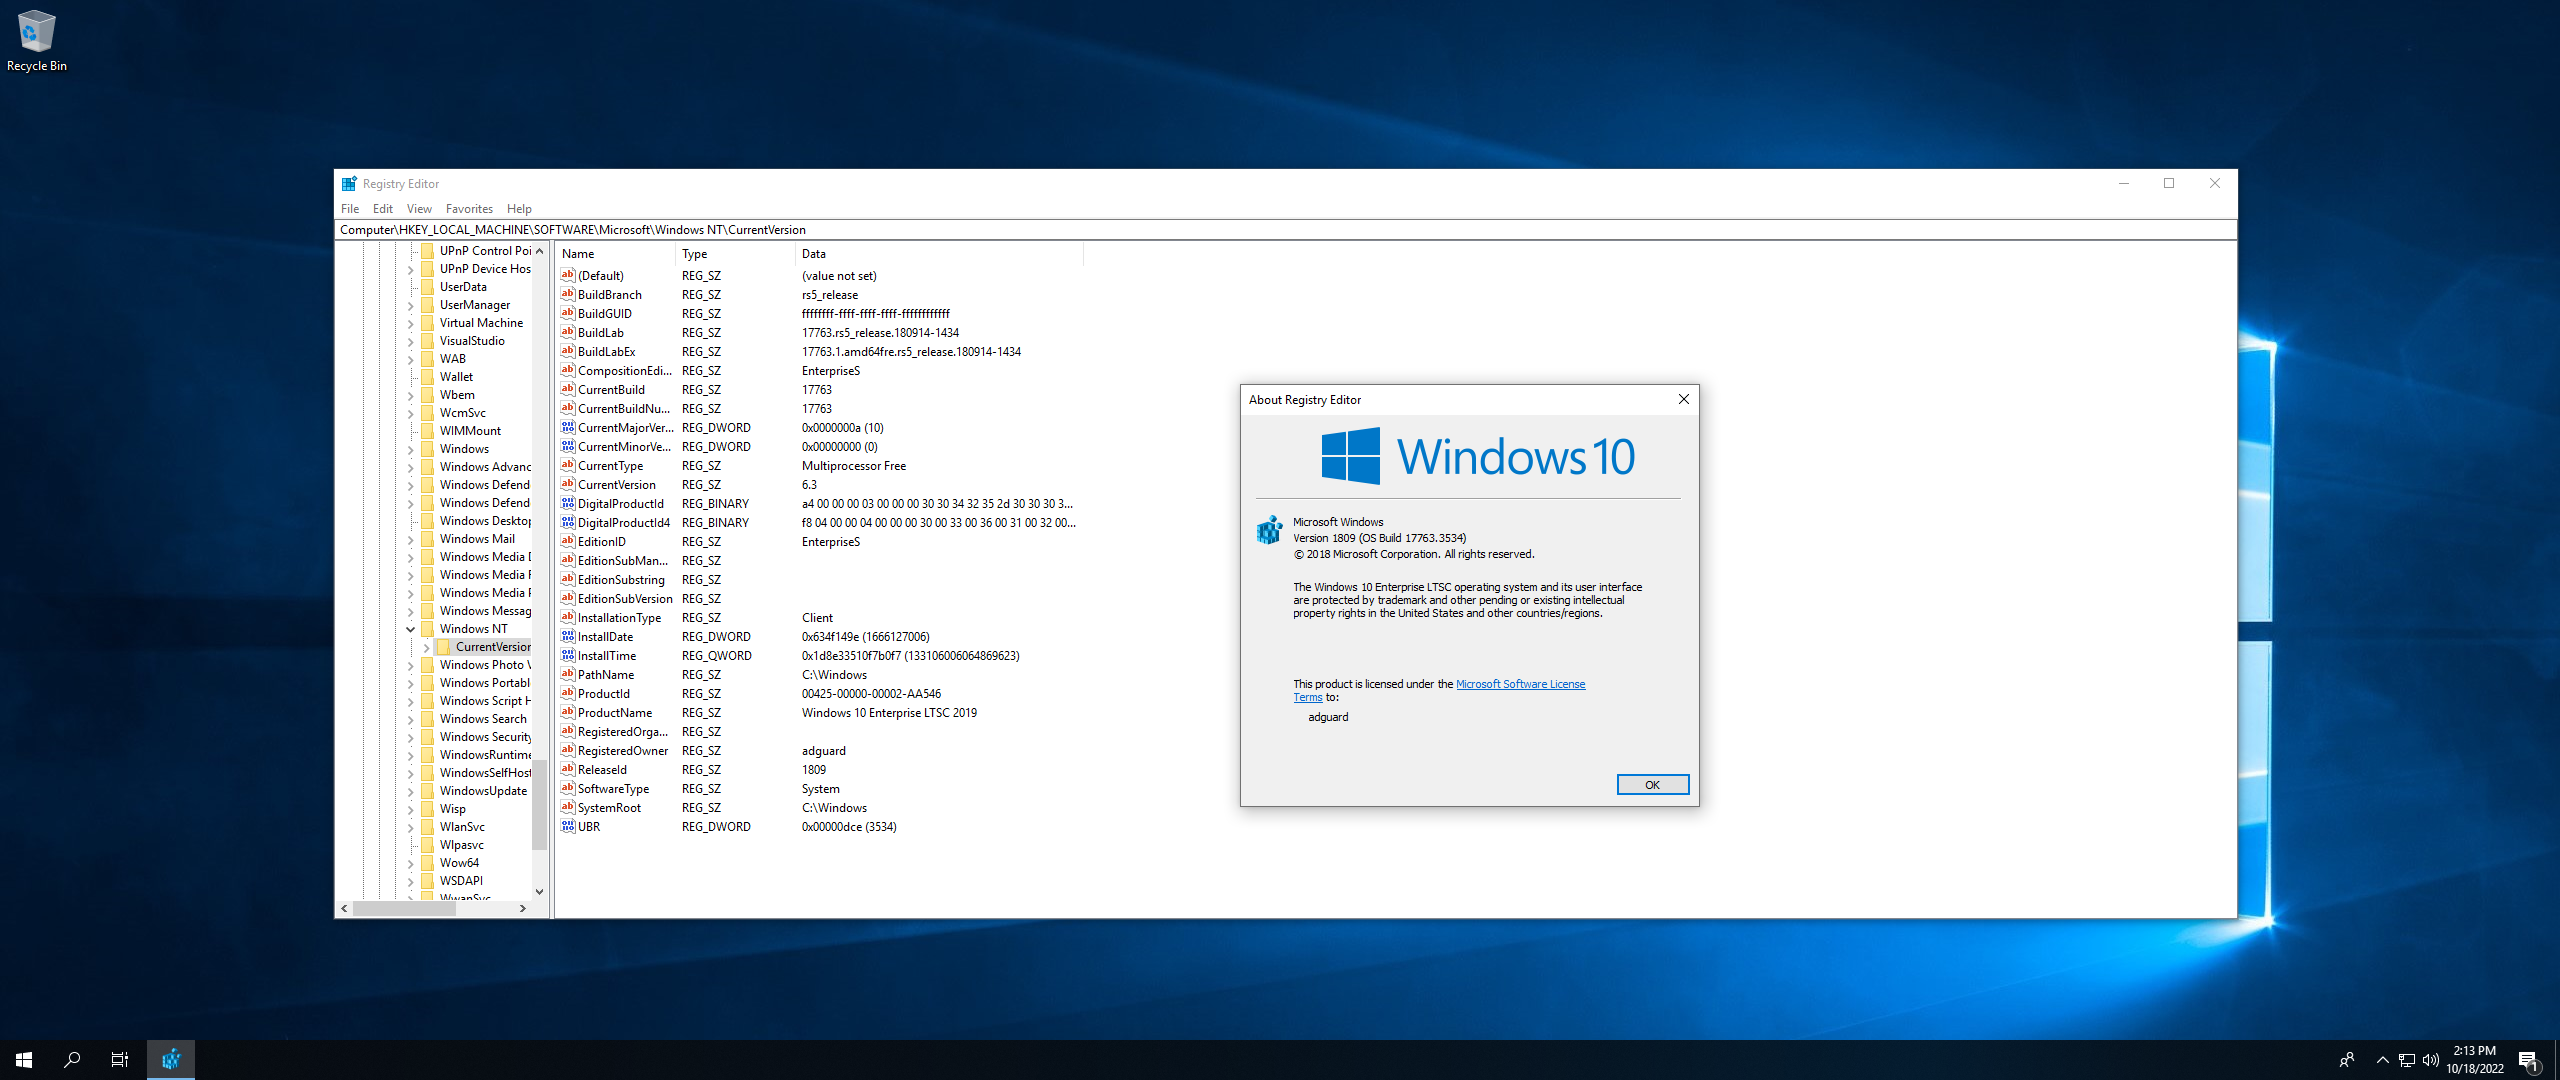This screenshot has width=2560, height=1080.
Task: Click the Windows Start button
Action: click(x=24, y=1060)
